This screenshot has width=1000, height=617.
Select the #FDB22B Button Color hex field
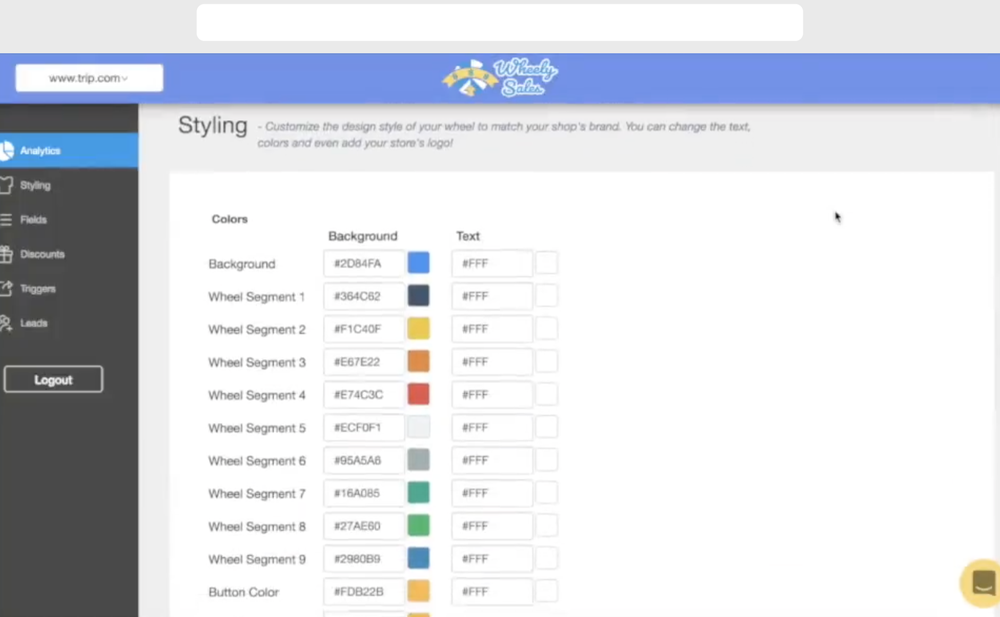point(362,591)
